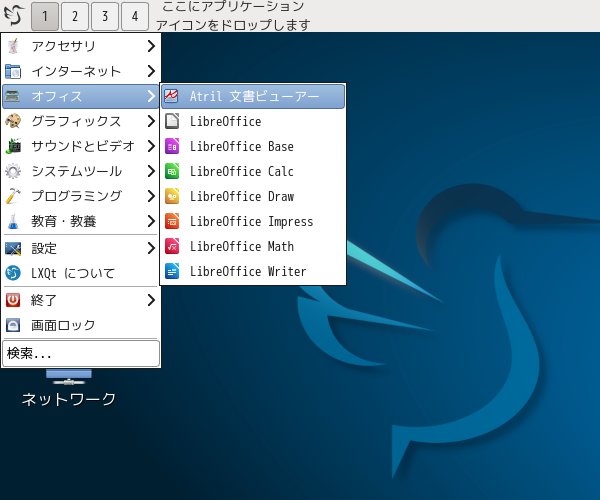Click the Sound and Video (サウンドとビデオ) icon
The height and width of the screenshot is (500, 600).
(x=13, y=146)
